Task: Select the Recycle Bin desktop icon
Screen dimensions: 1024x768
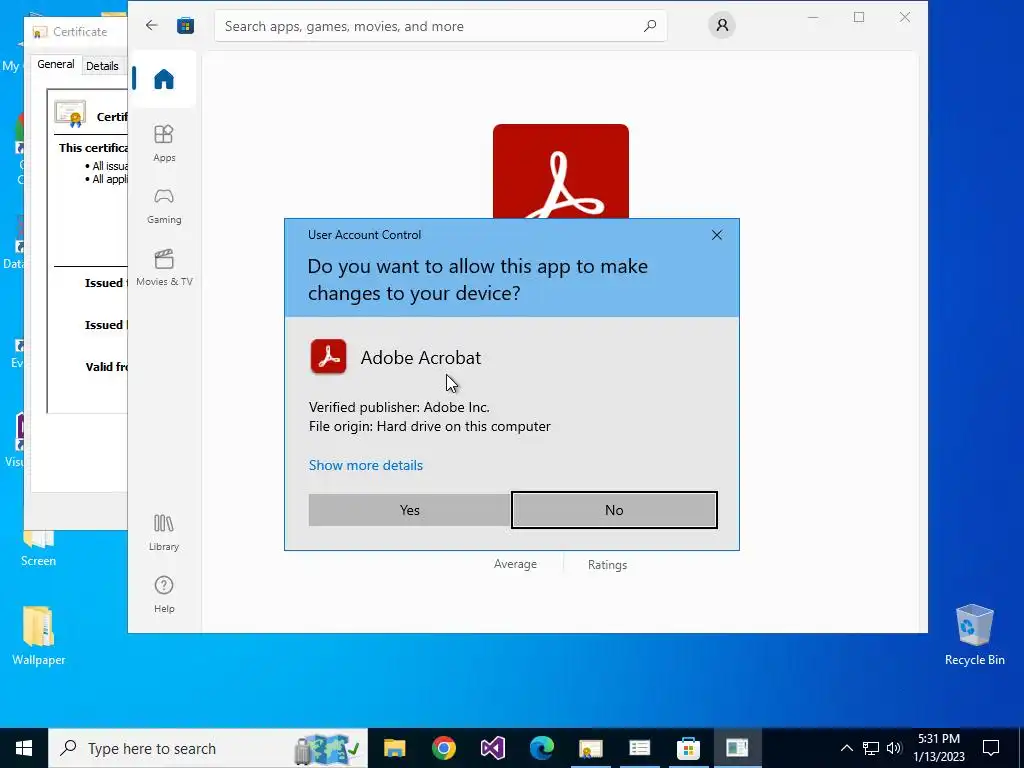Action: pyautogui.click(x=974, y=635)
